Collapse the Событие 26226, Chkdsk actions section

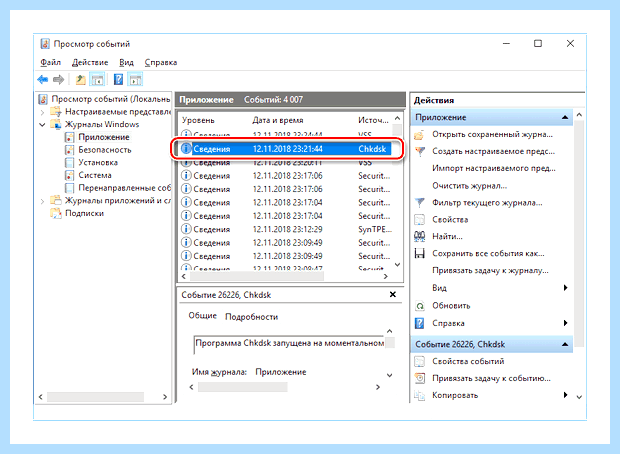pyautogui.click(x=565, y=344)
